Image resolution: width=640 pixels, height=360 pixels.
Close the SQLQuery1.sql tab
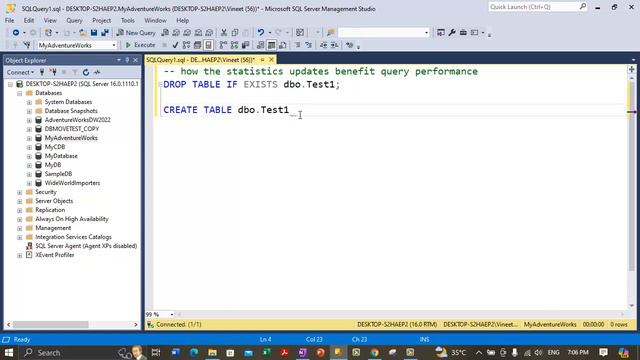[x=271, y=60]
